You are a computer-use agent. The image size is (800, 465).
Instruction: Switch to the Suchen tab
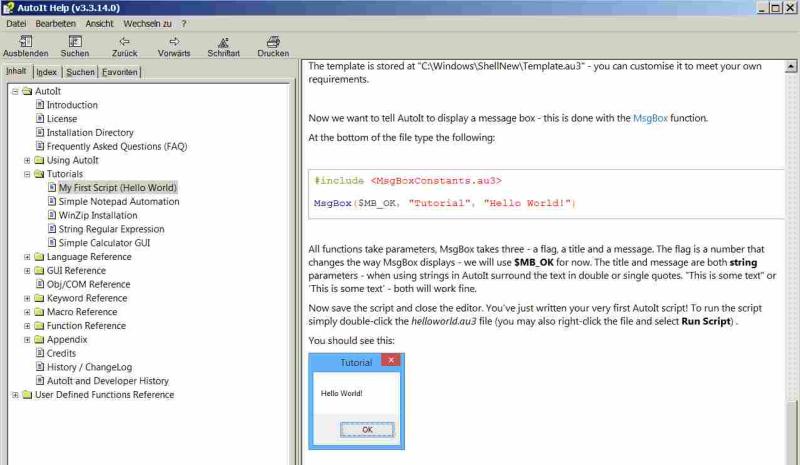point(80,72)
